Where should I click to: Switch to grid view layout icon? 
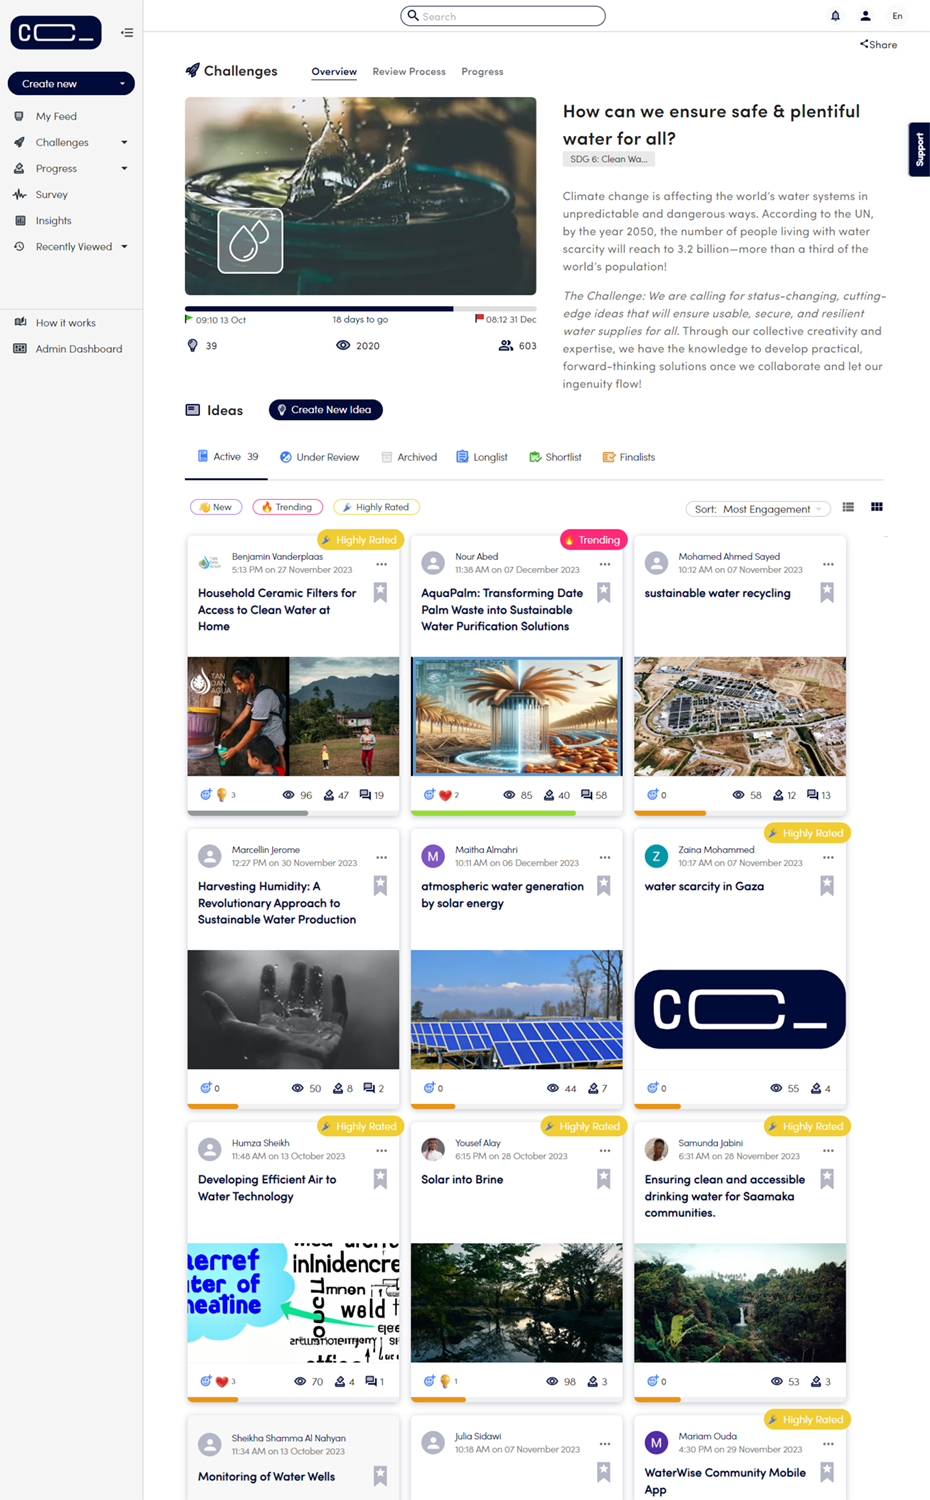pyautogui.click(x=877, y=507)
